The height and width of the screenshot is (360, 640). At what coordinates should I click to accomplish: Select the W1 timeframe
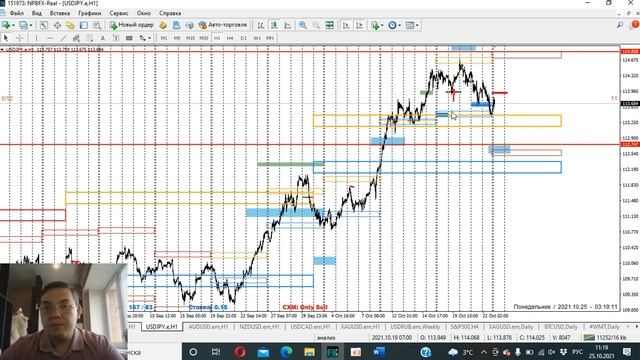[x=257, y=38]
